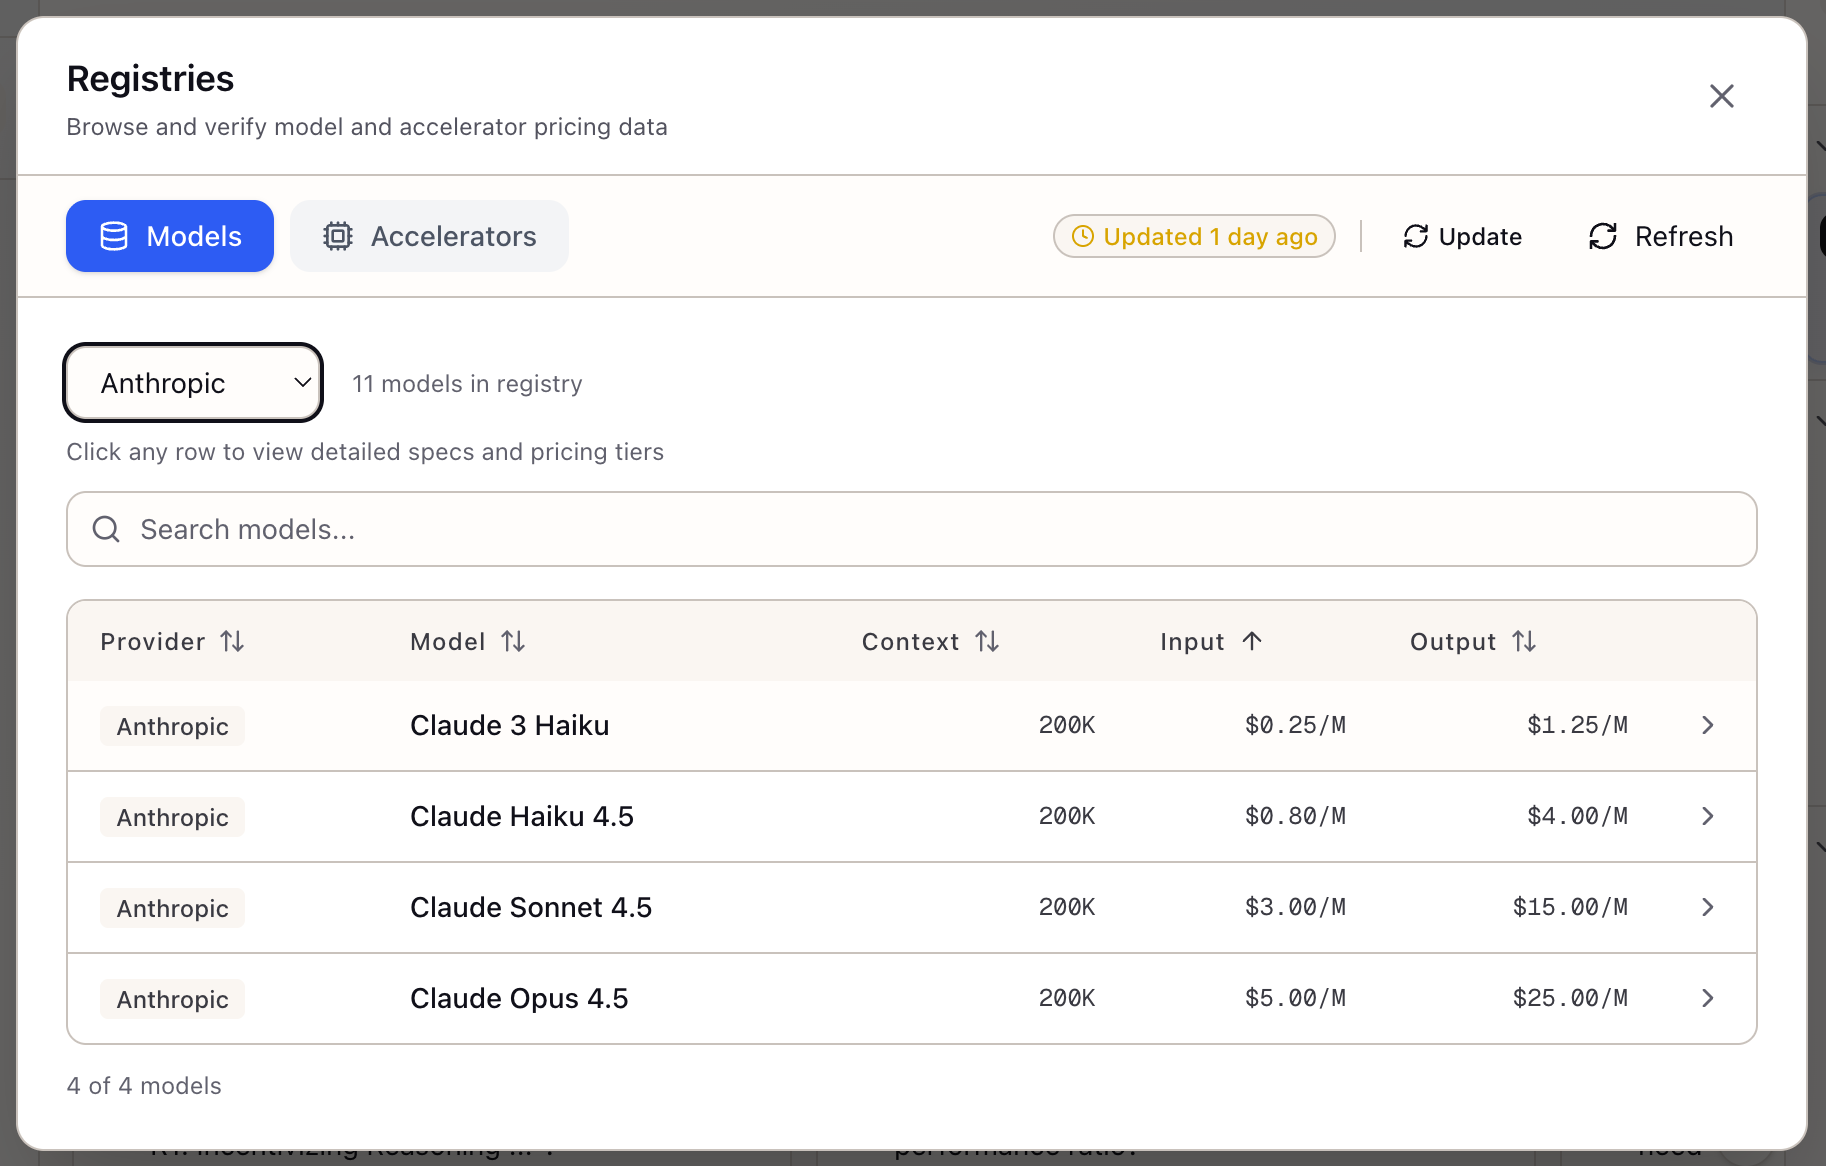Click the Updated 1 day ago status badge
Viewport: 1826px width, 1166px height.
[x=1193, y=236]
